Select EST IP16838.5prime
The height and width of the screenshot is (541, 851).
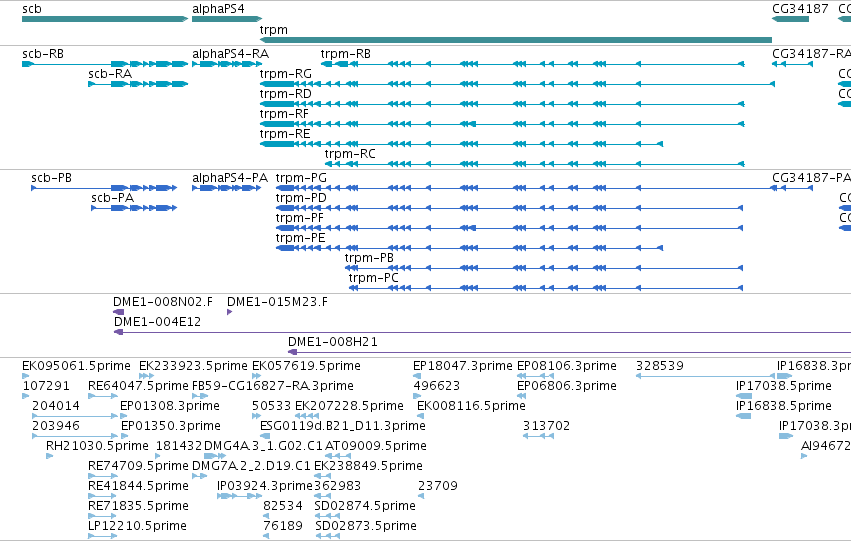[x=784, y=406]
